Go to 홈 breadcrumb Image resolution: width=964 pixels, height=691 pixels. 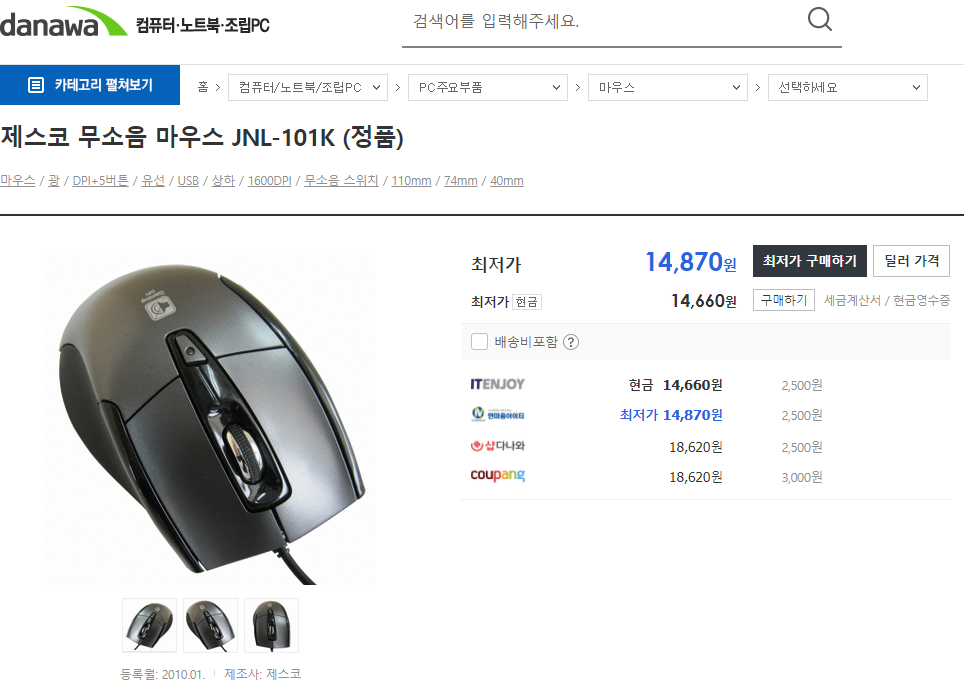click(203, 87)
